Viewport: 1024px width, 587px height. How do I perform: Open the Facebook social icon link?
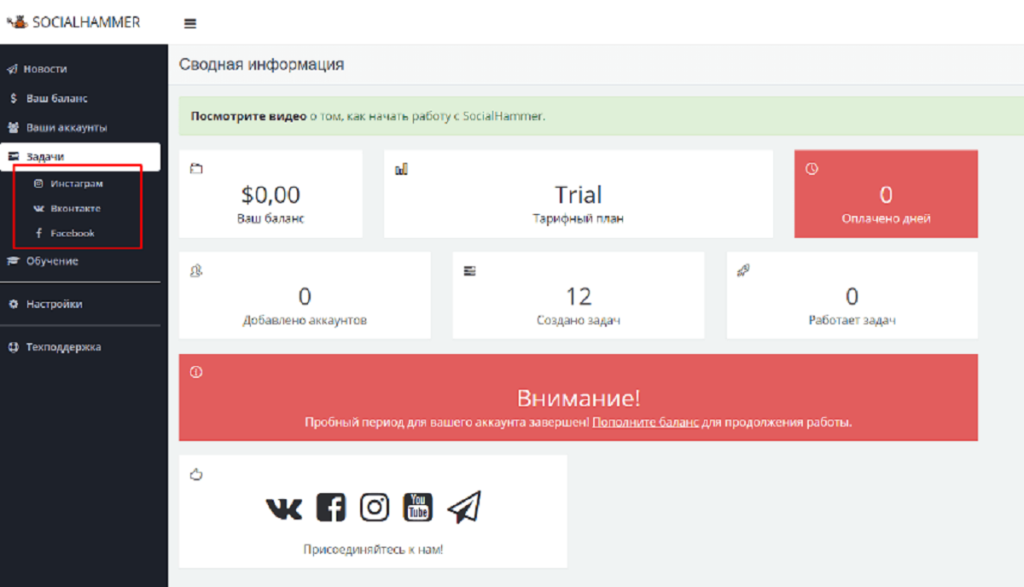pyautogui.click(x=330, y=508)
